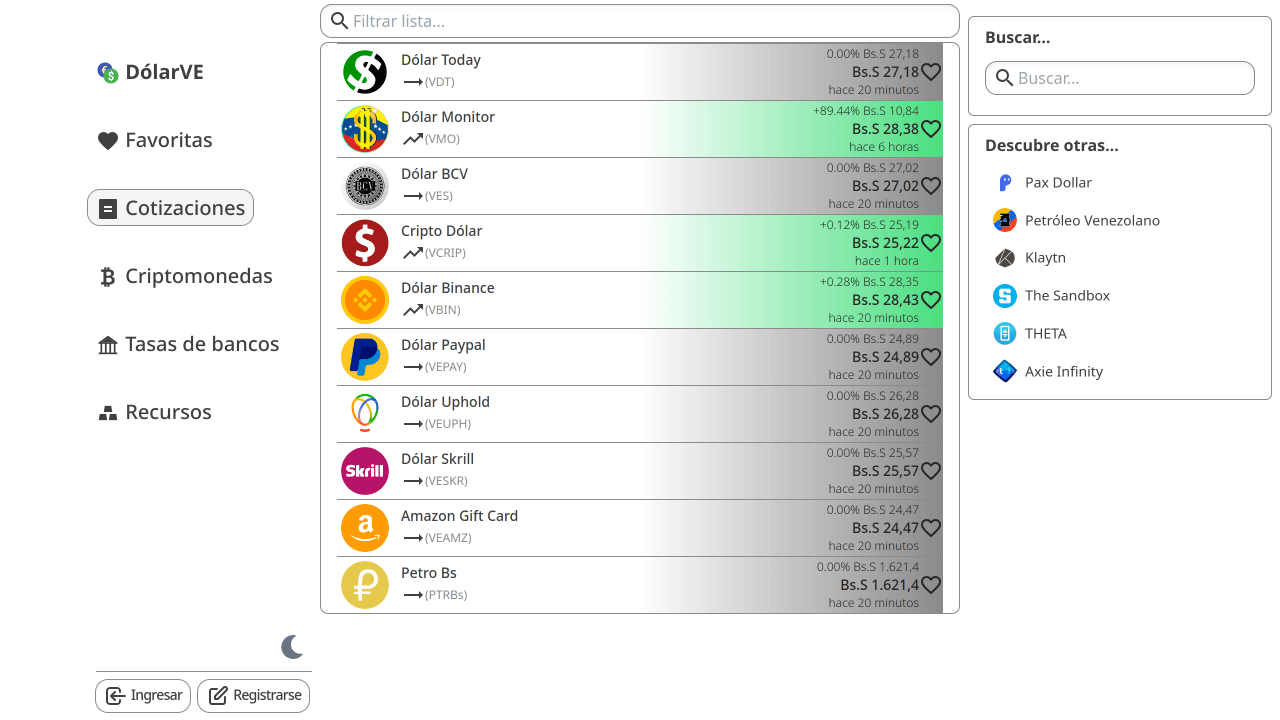Click the Petro Bs coin logo
Image resolution: width=1280 pixels, height=720 pixels.
(365, 585)
